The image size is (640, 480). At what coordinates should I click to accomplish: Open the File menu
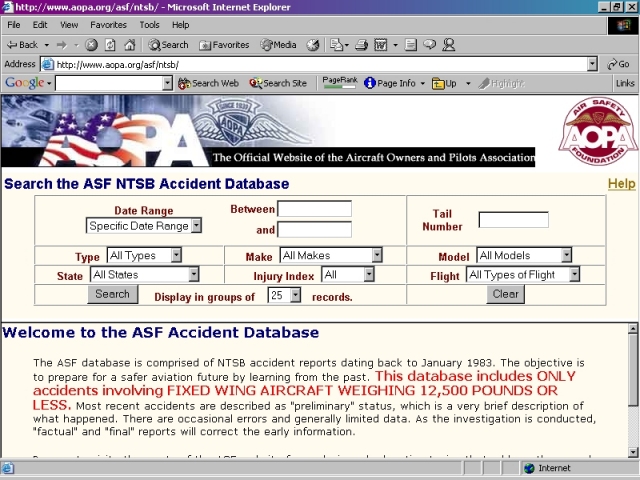pyautogui.click(x=13, y=25)
